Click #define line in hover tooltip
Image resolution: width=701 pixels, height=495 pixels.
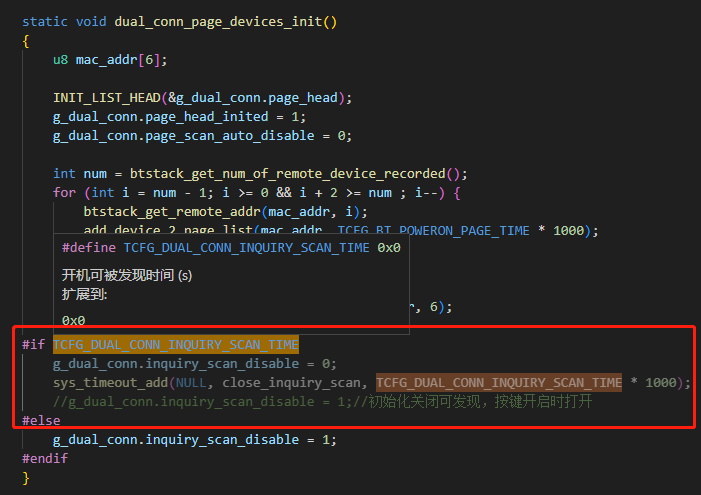click(231, 248)
